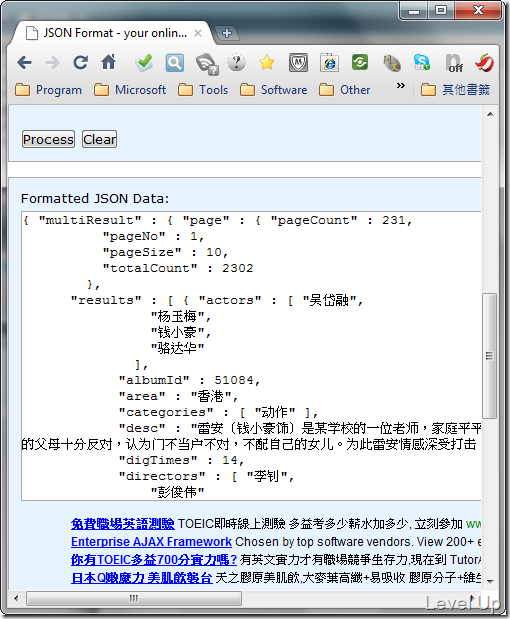Click the Formatted JSON Data label

tap(95, 199)
